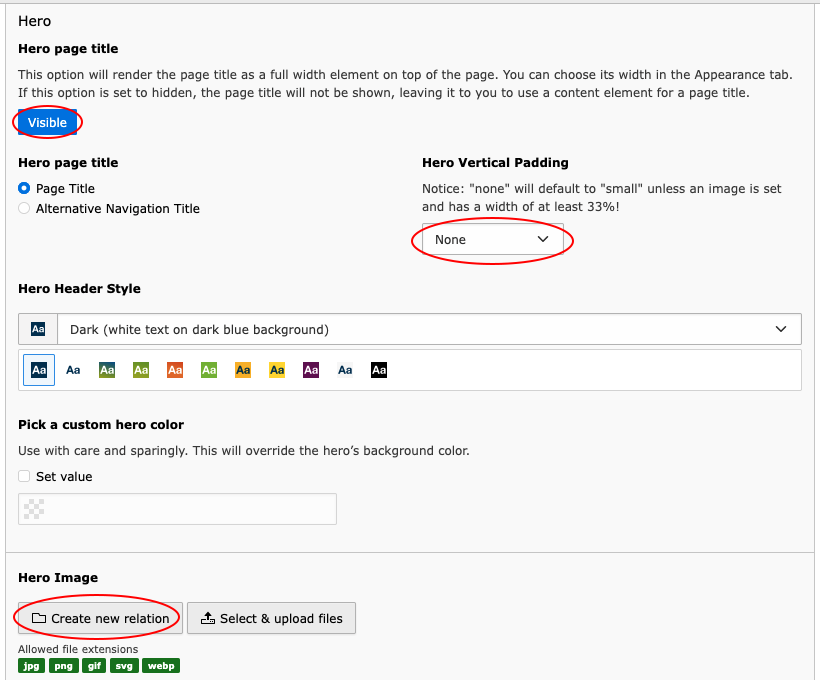This screenshot has width=820, height=680.
Task: Click the Hero Header Style label
Action: [x=79, y=289]
